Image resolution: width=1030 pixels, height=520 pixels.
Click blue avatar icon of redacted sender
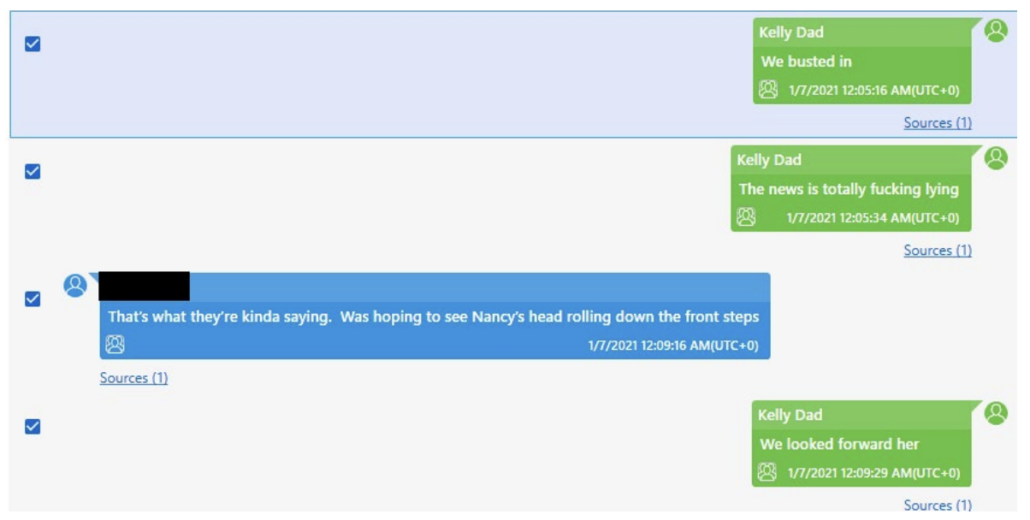coord(75,286)
